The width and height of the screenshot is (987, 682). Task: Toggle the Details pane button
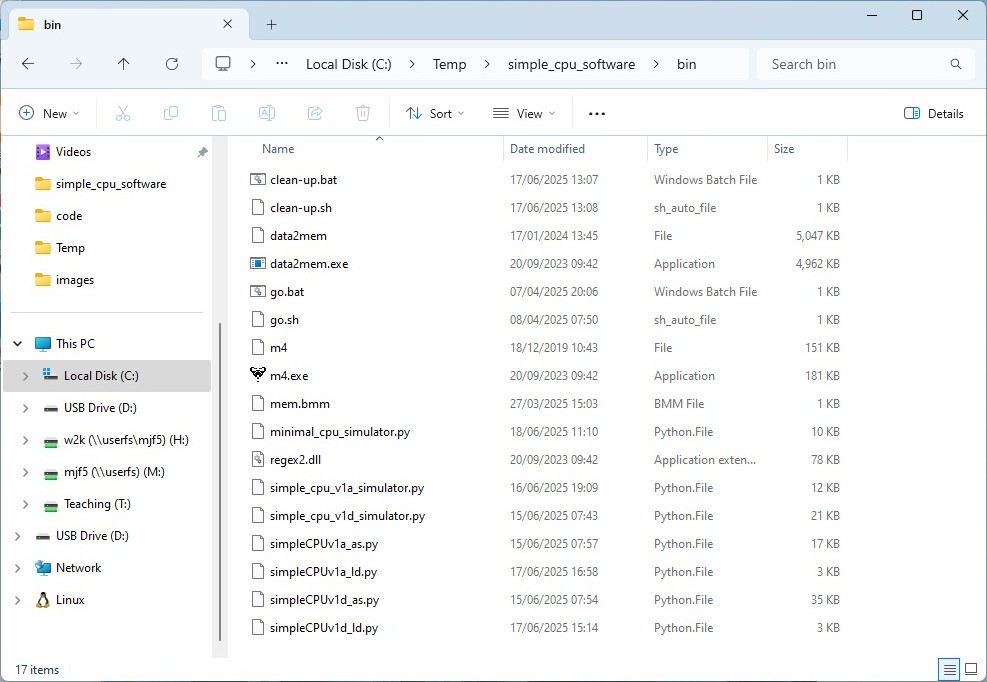coord(934,114)
